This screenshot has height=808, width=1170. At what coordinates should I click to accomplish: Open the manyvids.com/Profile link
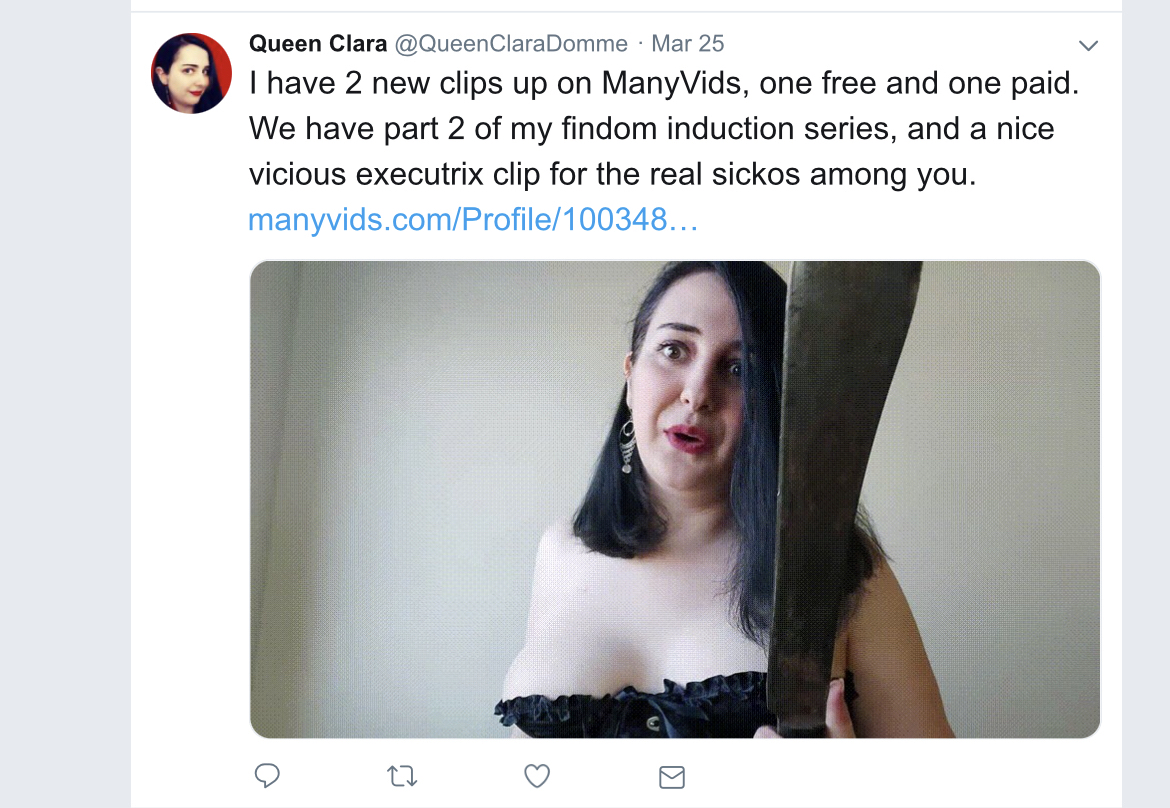coord(473,219)
